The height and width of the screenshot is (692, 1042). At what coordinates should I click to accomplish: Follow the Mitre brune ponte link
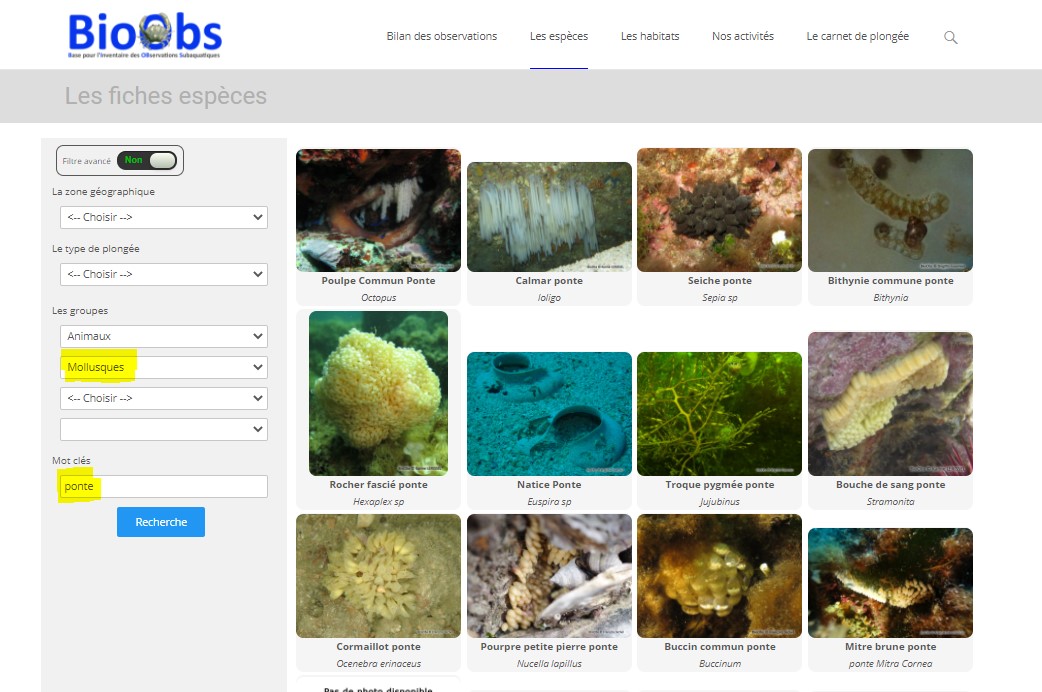click(x=890, y=646)
